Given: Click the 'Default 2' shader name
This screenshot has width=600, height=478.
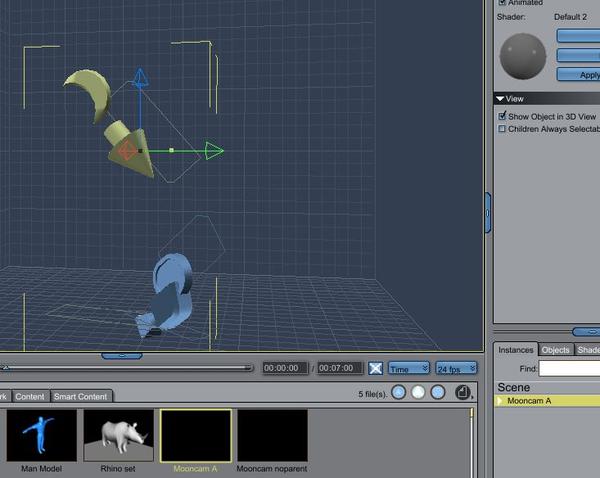Looking at the screenshot, I should tap(570, 17).
